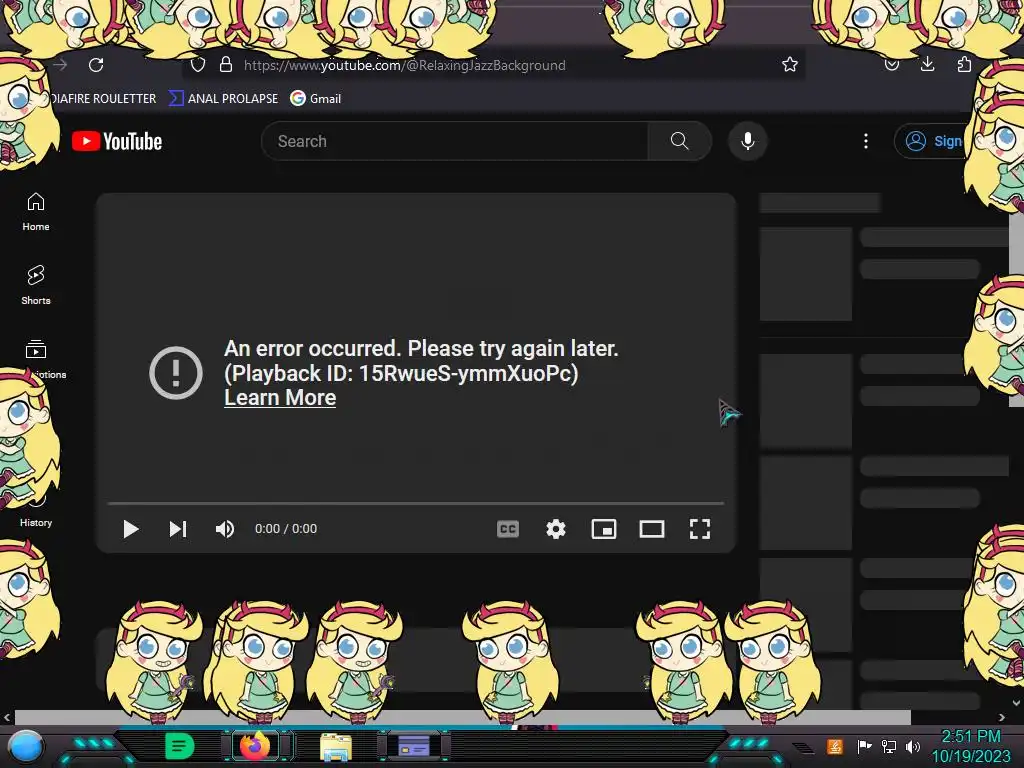This screenshot has height=768, width=1024.
Task: Open the browser downloads arrow icon
Action: pos(927,64)
